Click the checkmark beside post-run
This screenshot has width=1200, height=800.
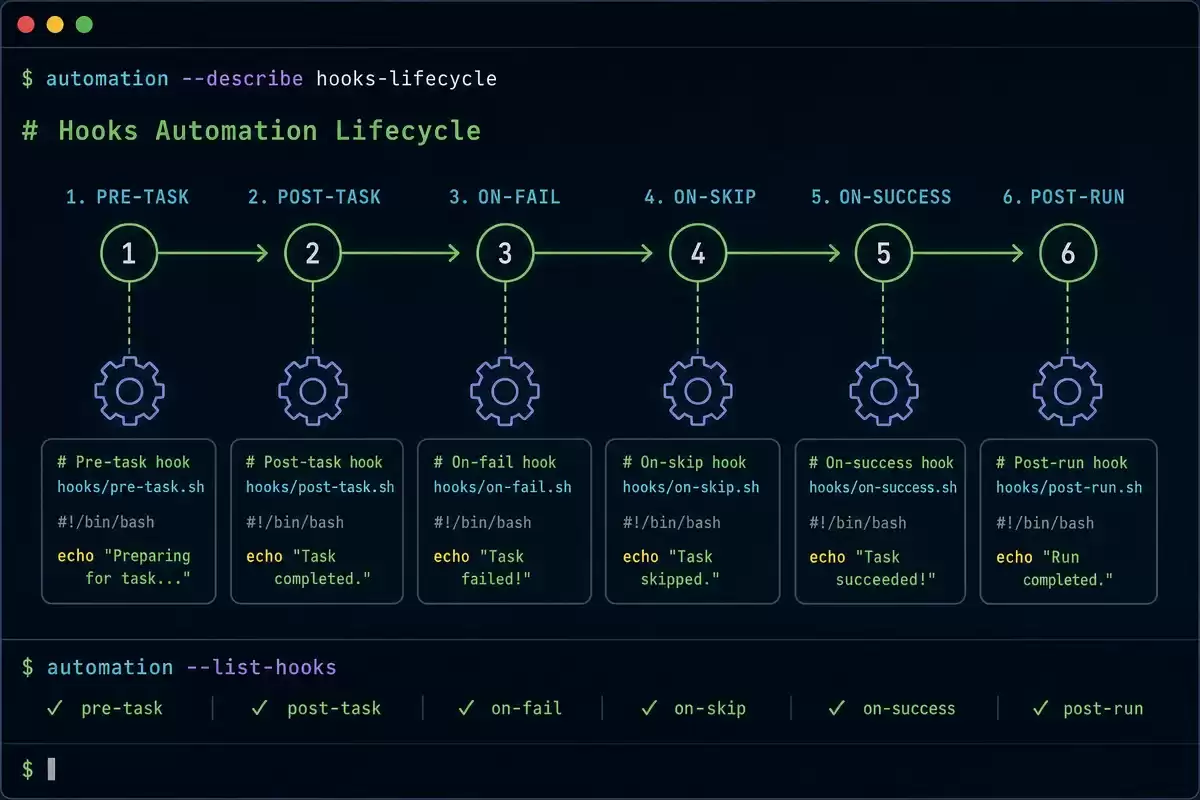click(1040, 708)
